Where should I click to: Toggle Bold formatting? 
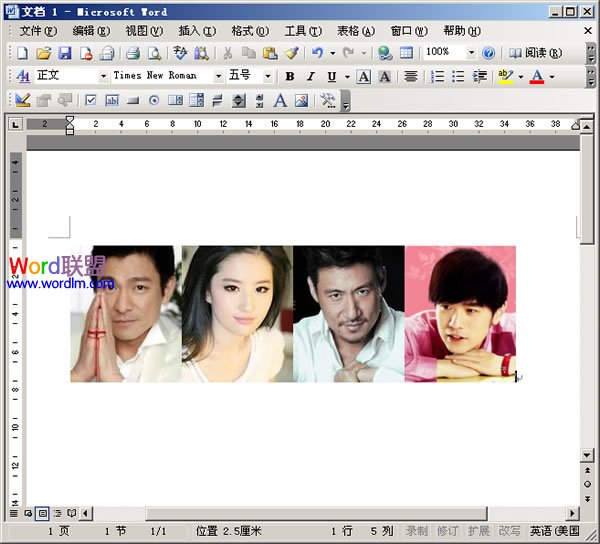[x=290, y=76]
